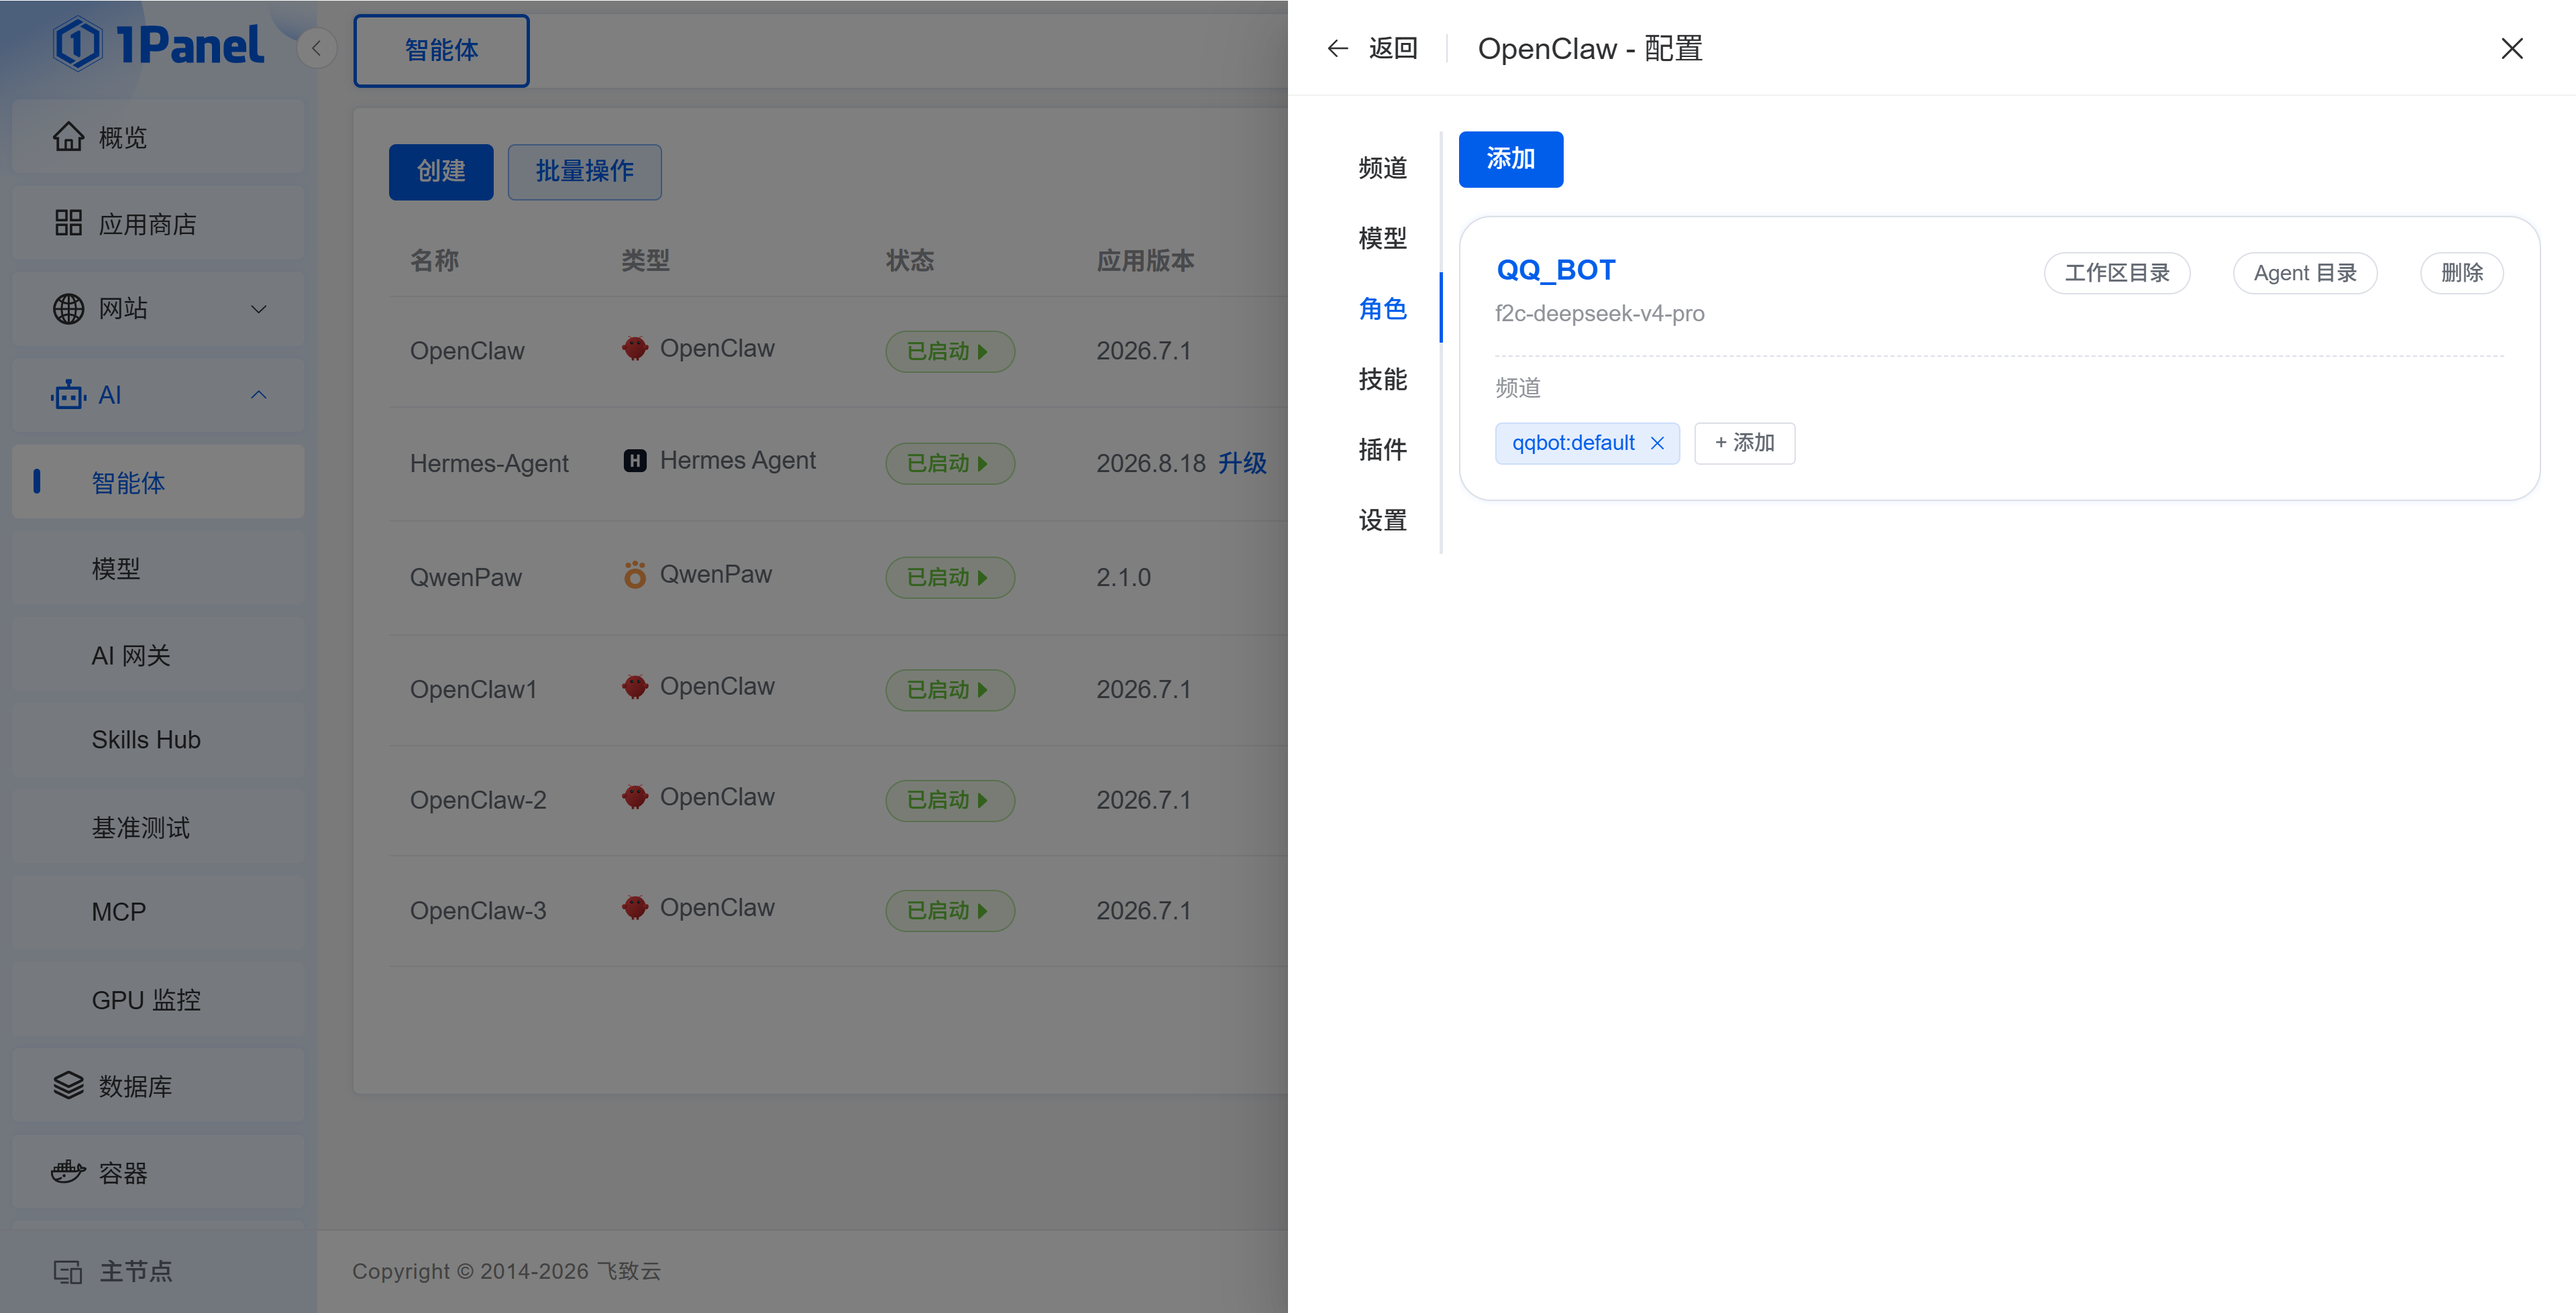Open status dropdown for QwenPaw row
The width and height of the screenshot is (2576, 1313).
click(950, 577)
